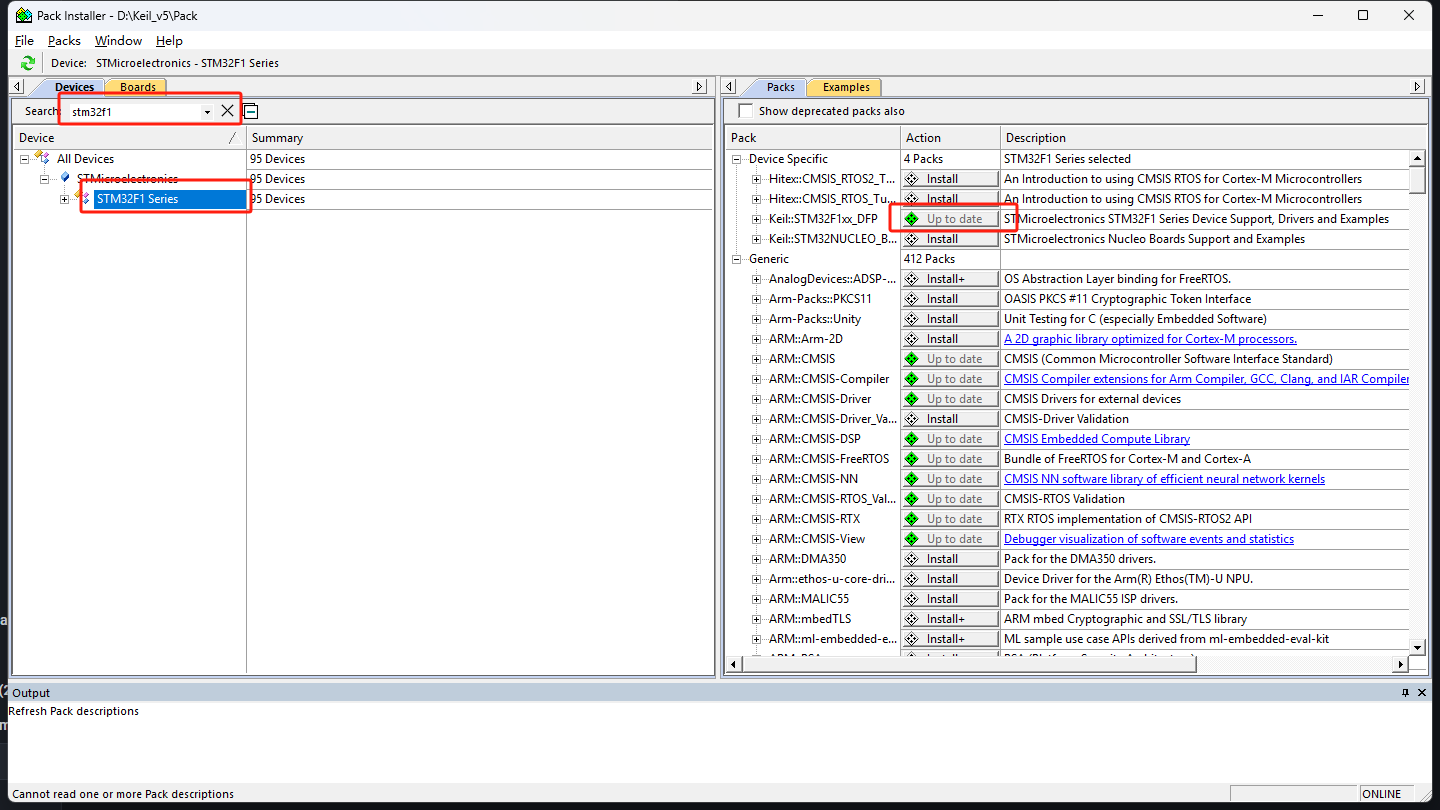Click the Pack column header
This screenshot has height=810, width=1440.
click(813, 138)
